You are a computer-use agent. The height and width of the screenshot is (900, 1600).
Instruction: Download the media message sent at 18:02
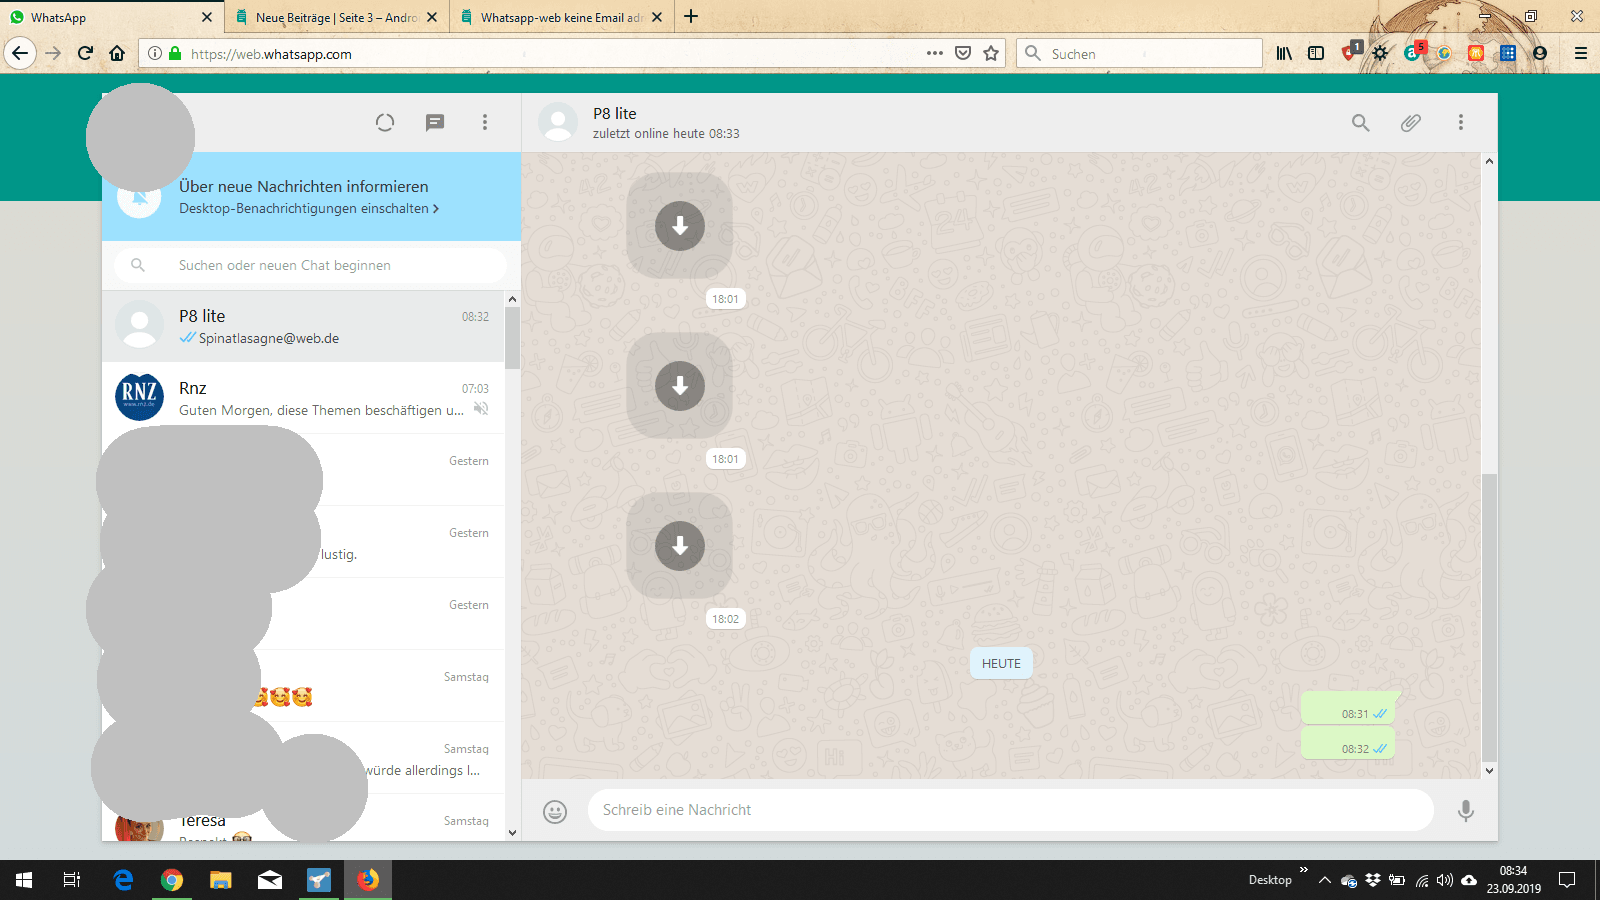pos(680,546)
